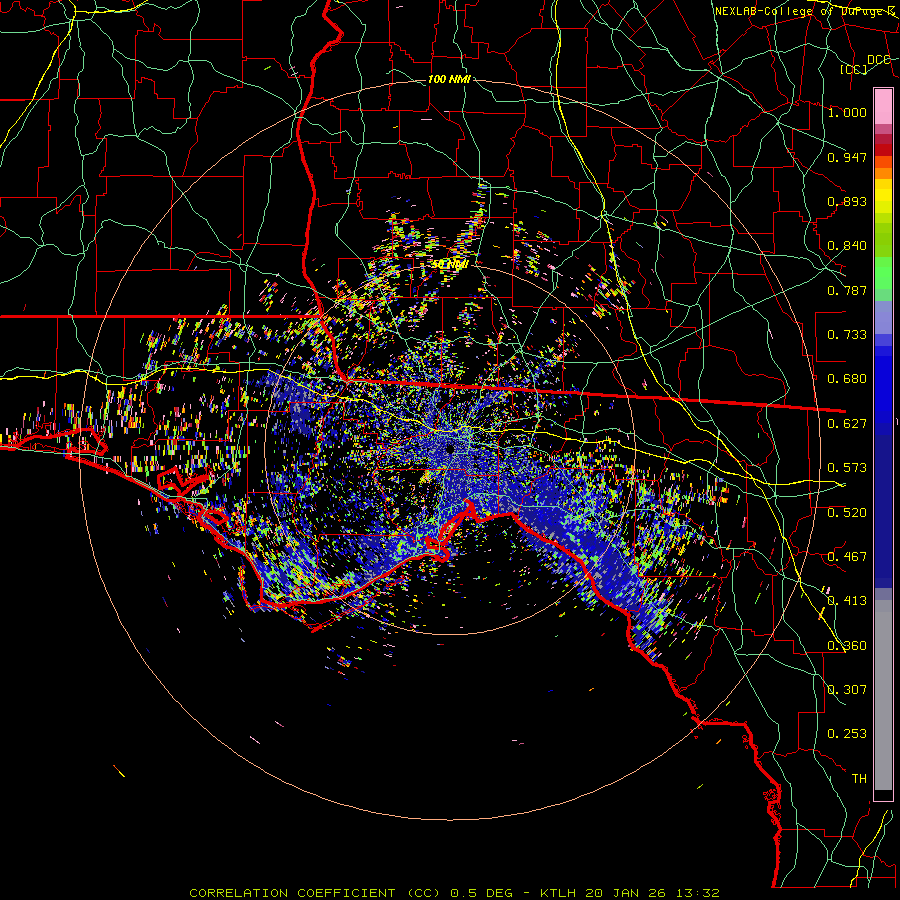
Task: Click the 0.733 scale label
Action: click(x=847, y=335)
